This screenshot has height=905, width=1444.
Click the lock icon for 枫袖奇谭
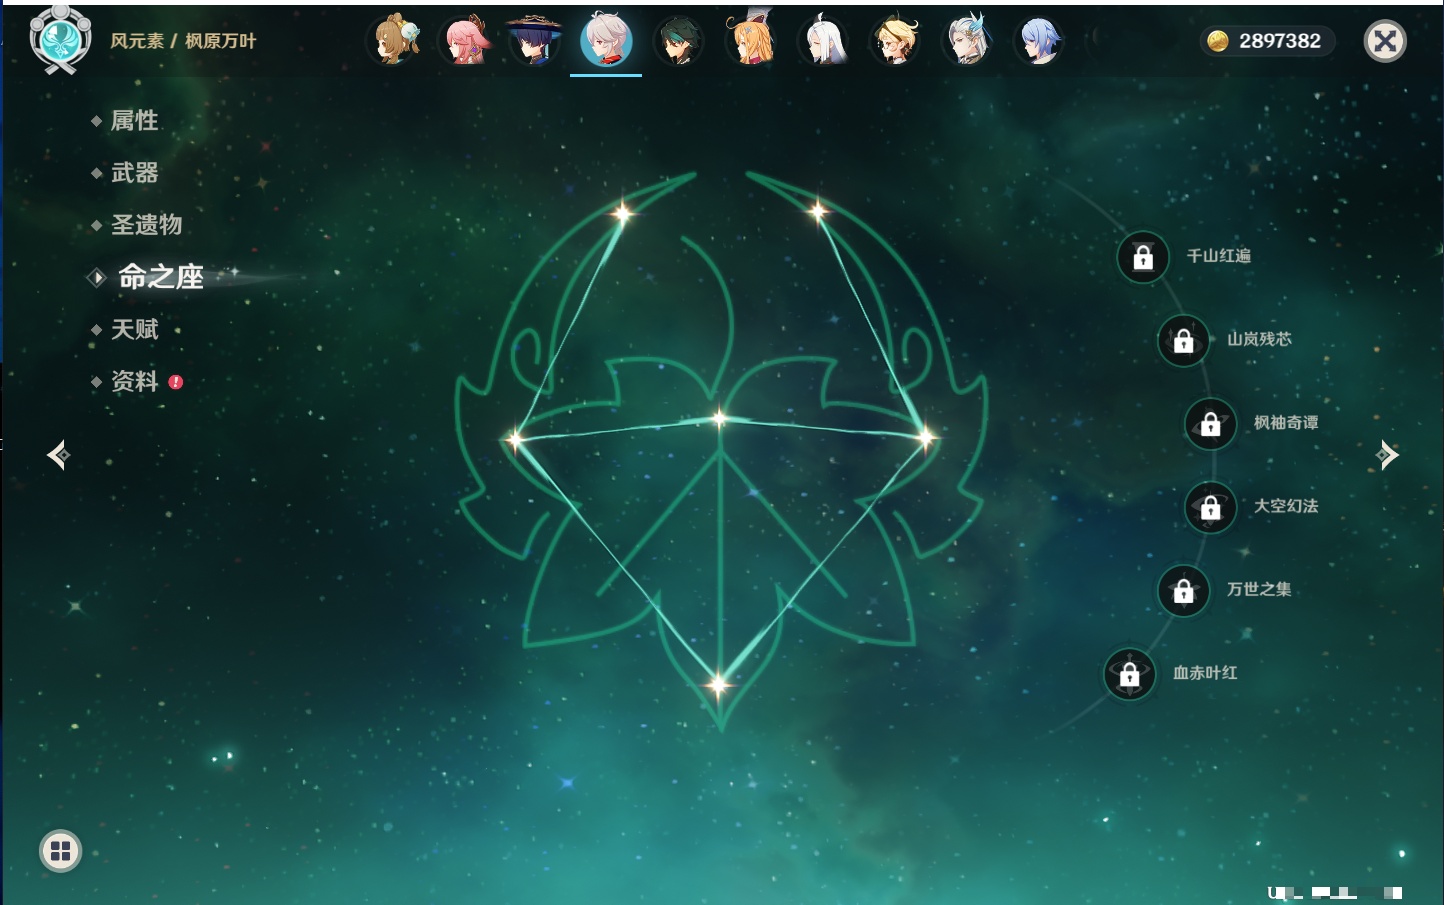point(1211,424)
